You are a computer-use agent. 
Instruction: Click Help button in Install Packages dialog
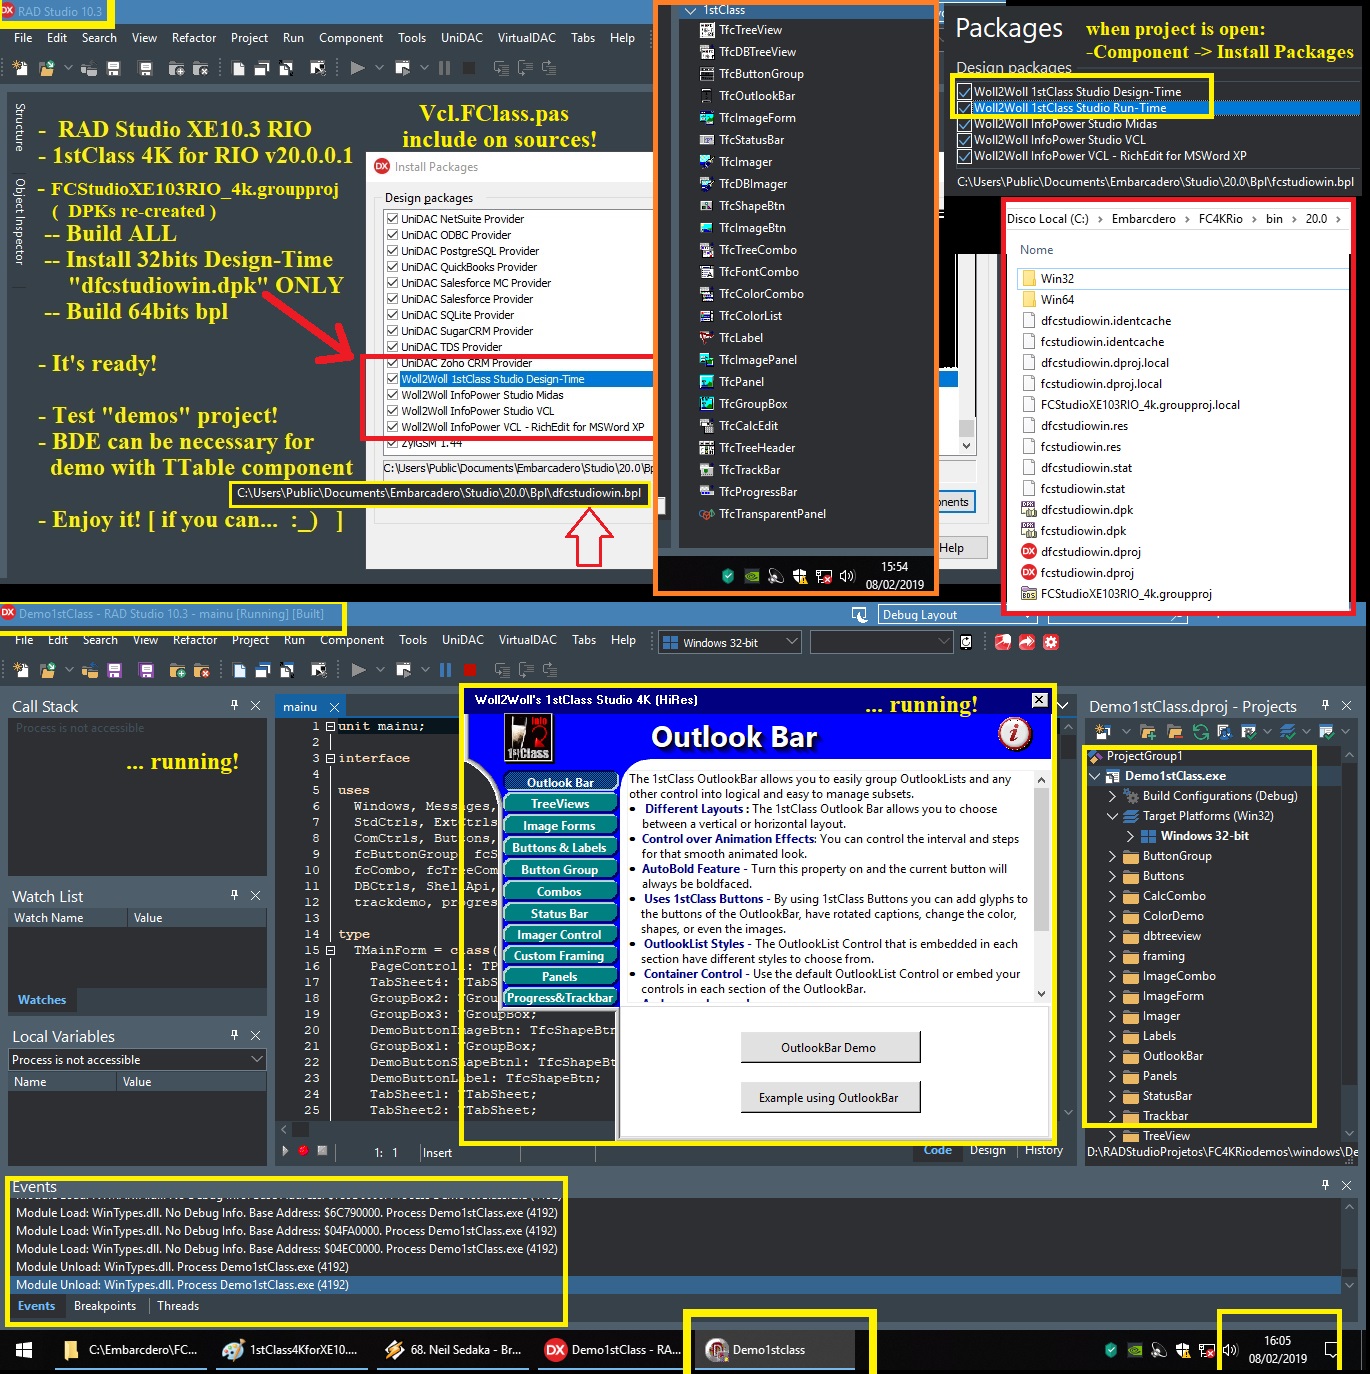(953, 548)
